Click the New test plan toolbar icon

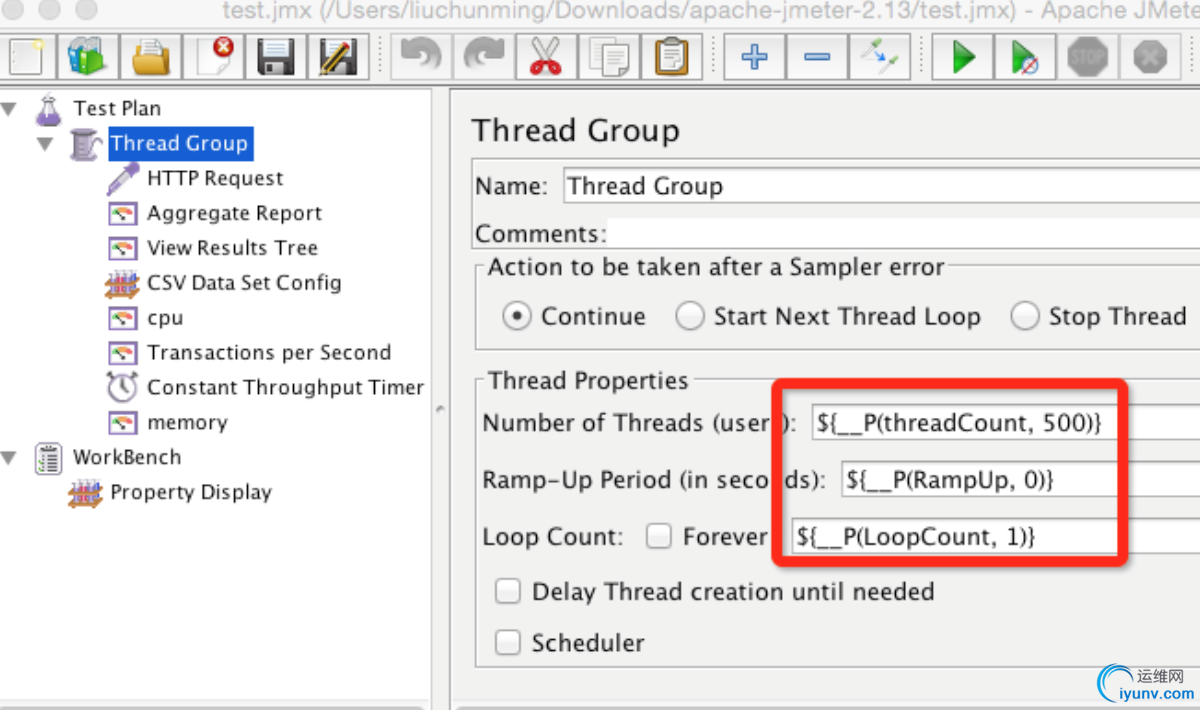26,57
